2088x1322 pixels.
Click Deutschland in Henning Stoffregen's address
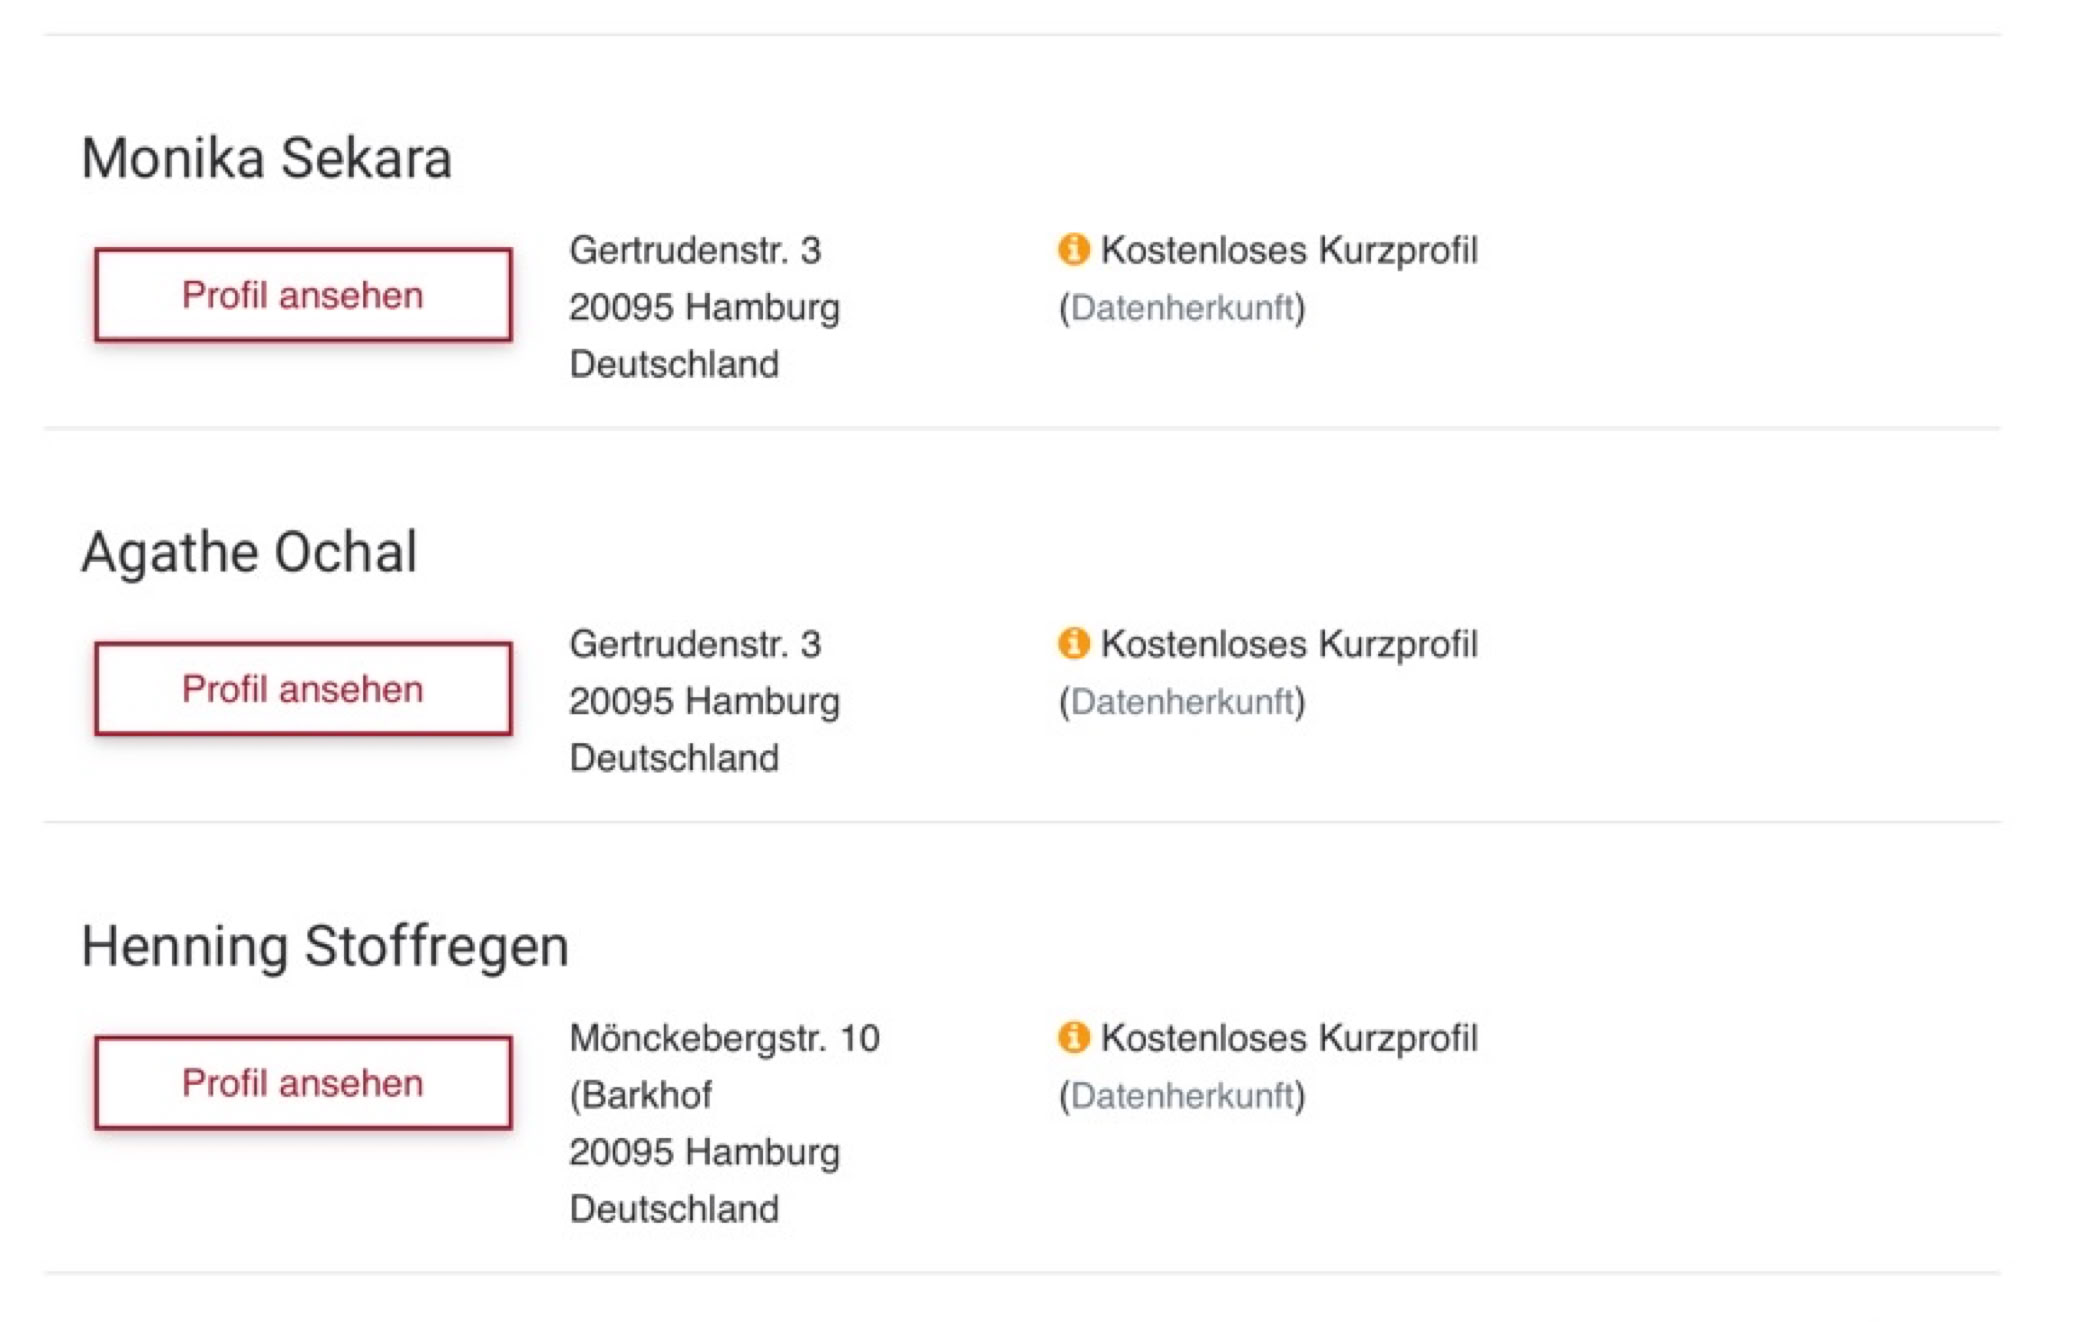(x=674, y=1209)
